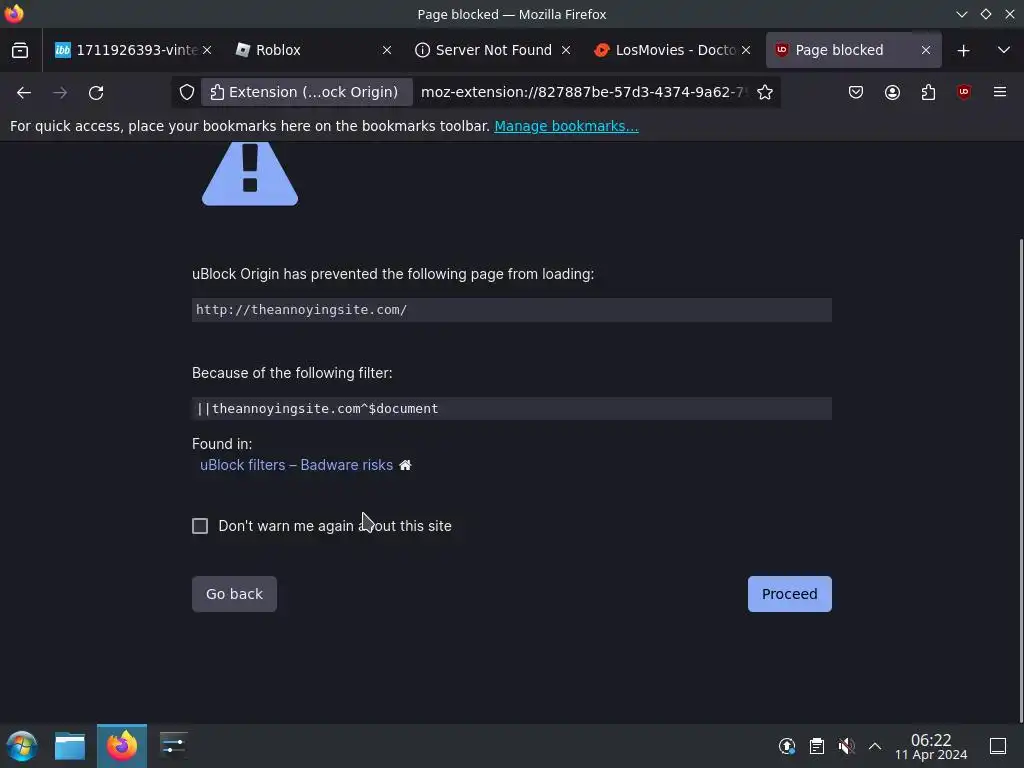Close the LosMovies tab
Viewport: 1024px width, 768px height.
(746, 50)
